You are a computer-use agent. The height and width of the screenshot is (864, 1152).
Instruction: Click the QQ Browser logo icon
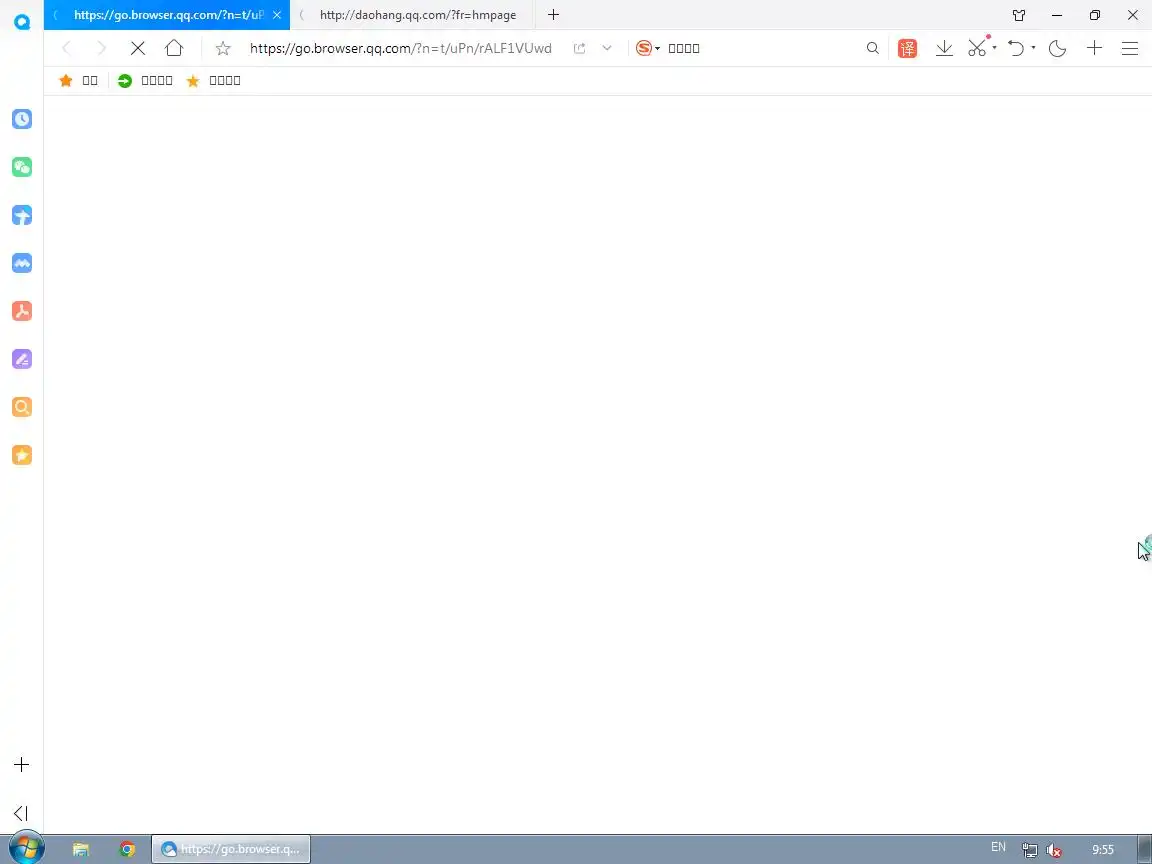pyautogui.click(x=22, y=21)
